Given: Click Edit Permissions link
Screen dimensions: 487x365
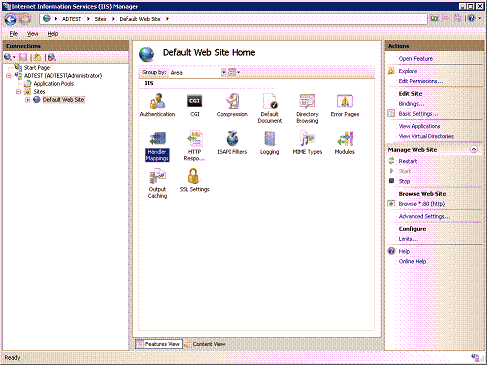Looking at the screenshot, I should [x=421, y=81].
